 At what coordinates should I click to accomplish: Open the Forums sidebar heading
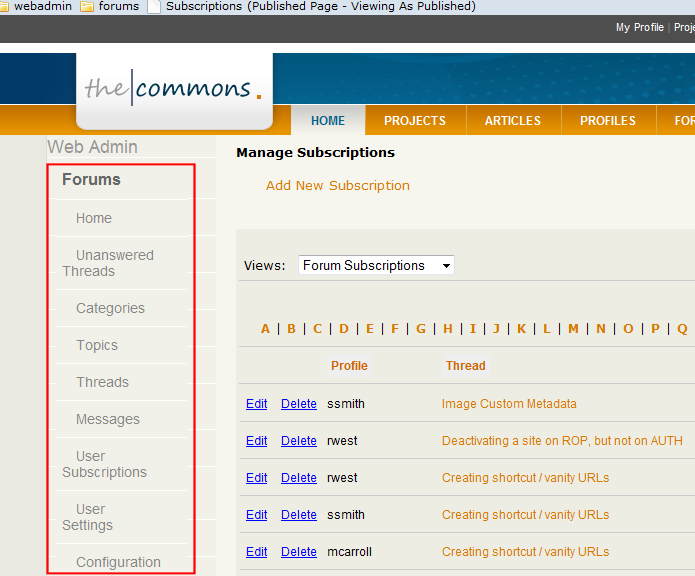(91, 179)
